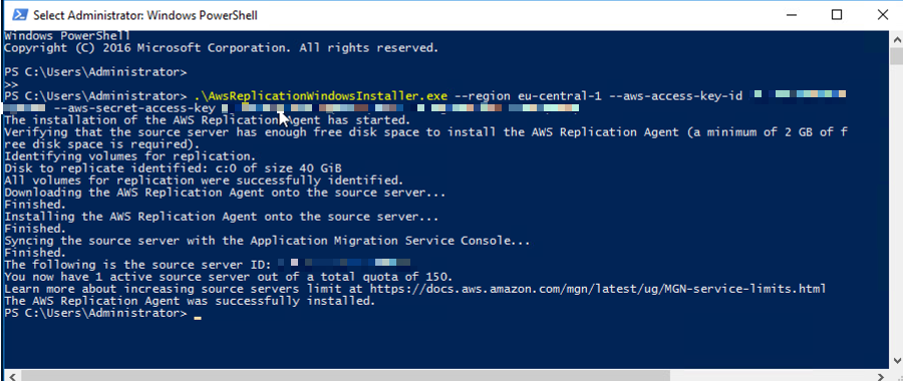Viewport: 904px width, 382px height.
Task: Click the PowerShell icon in title bar
Action: 19,15
